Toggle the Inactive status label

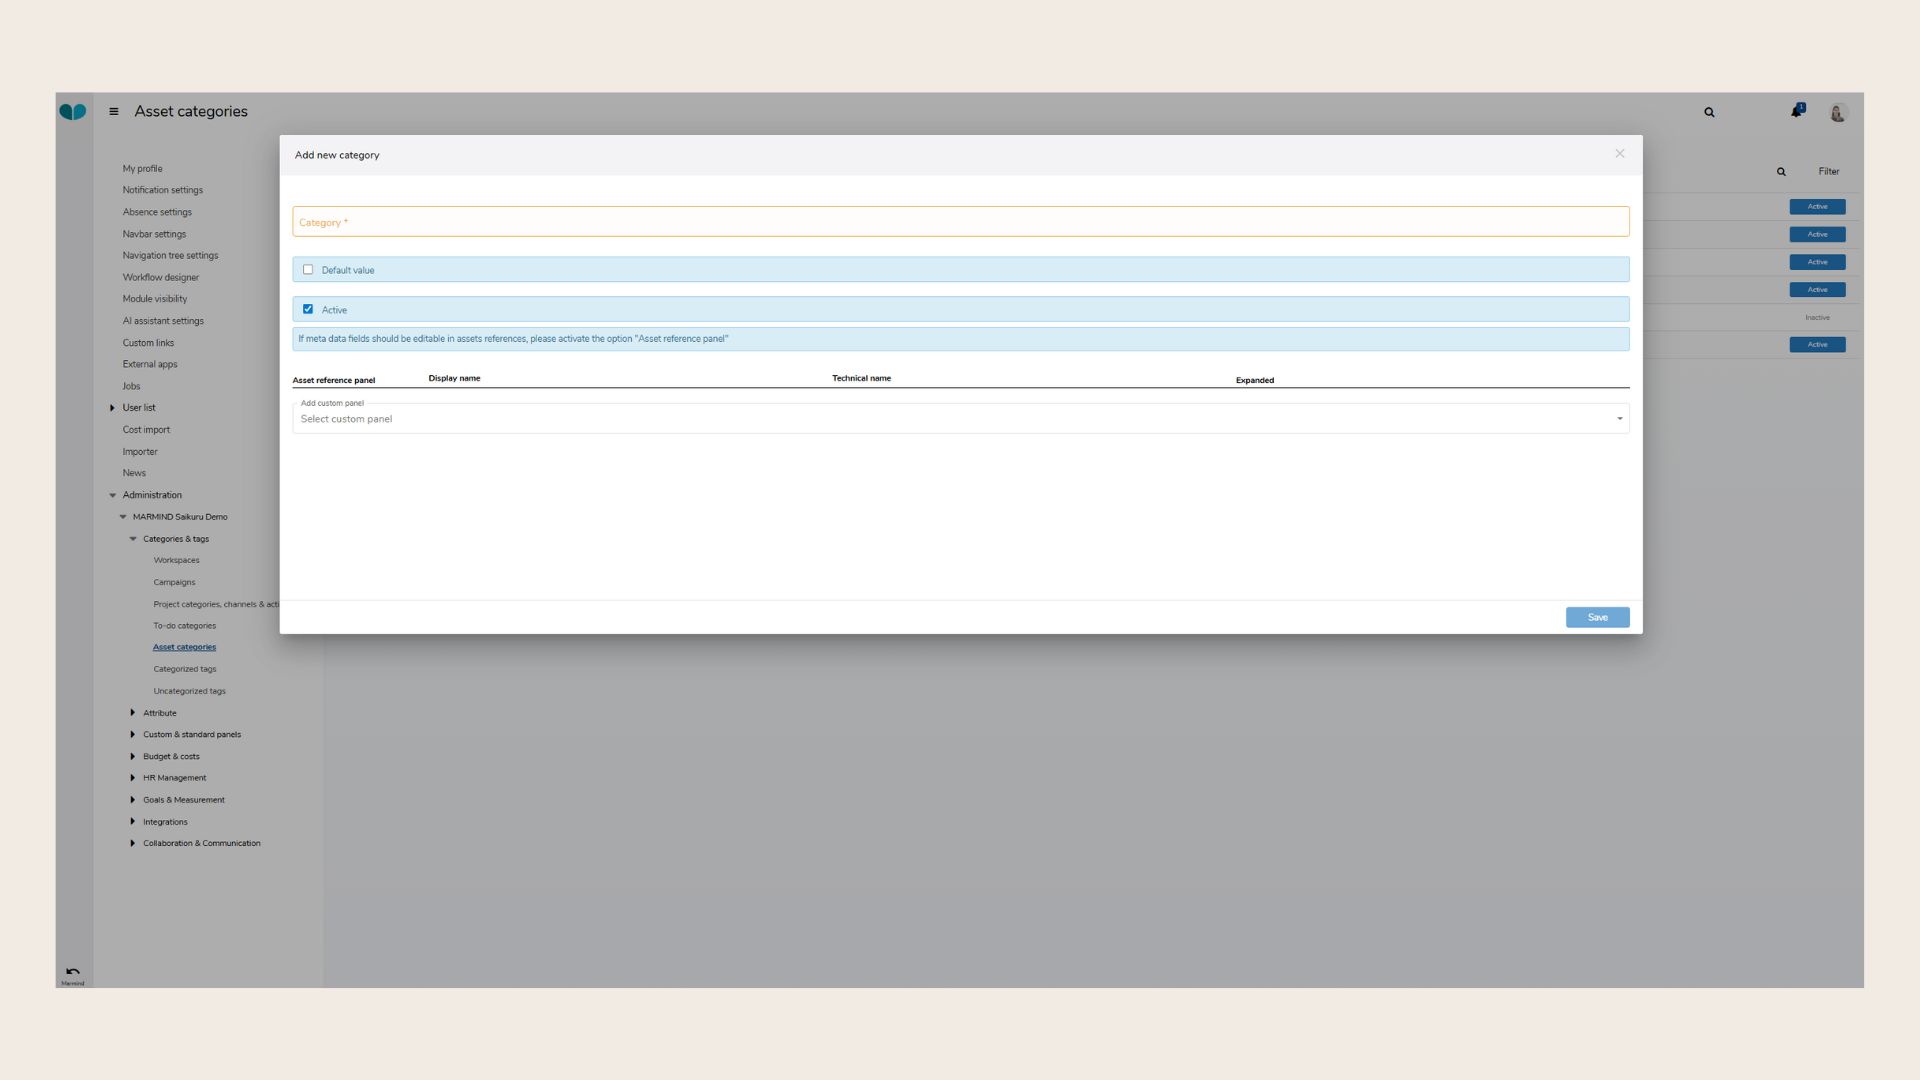(x=1817, y=318)
